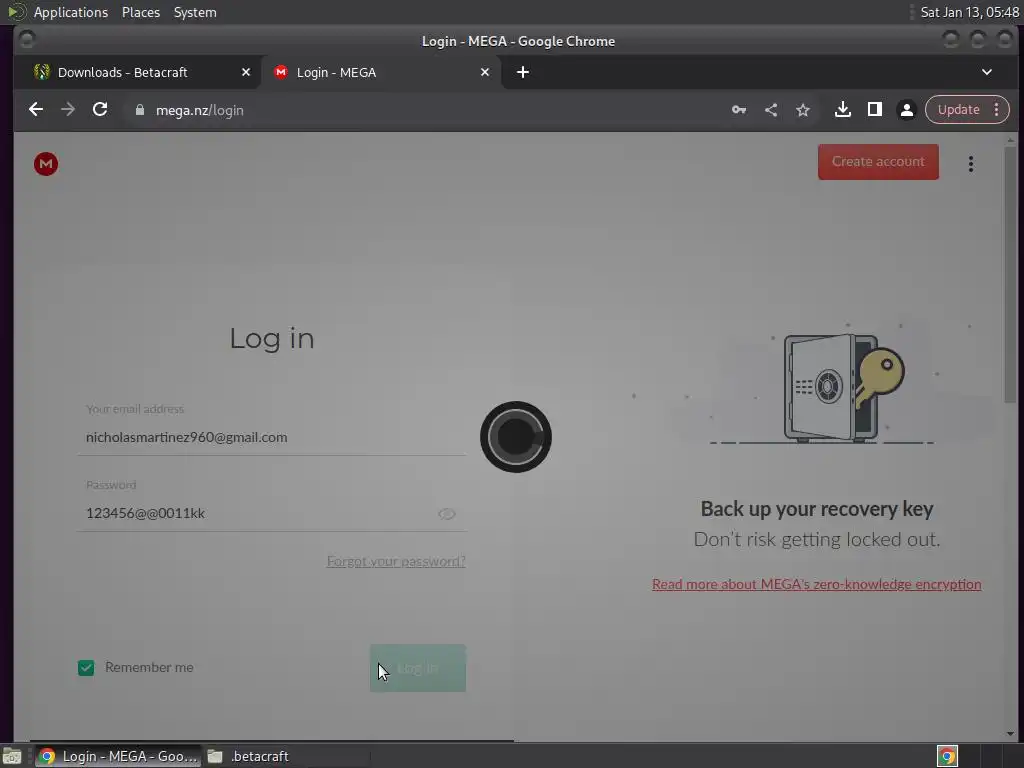Click the MEGA logo icon
This screenshot has width=1024, height=768.
pyautogui.click(x=46, y=164)
